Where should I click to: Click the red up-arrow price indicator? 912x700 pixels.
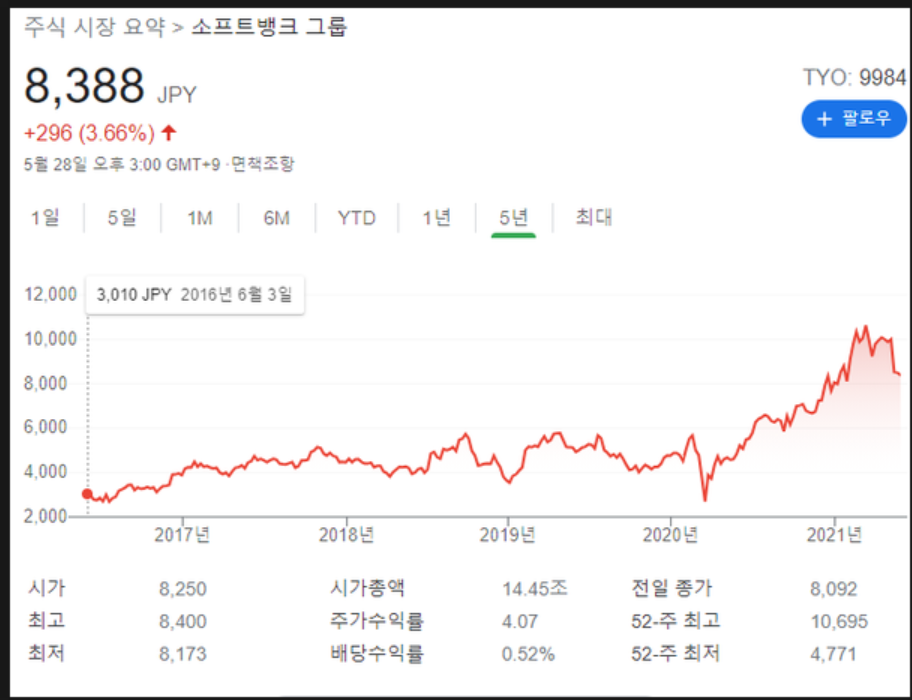(x=169, y=133)
